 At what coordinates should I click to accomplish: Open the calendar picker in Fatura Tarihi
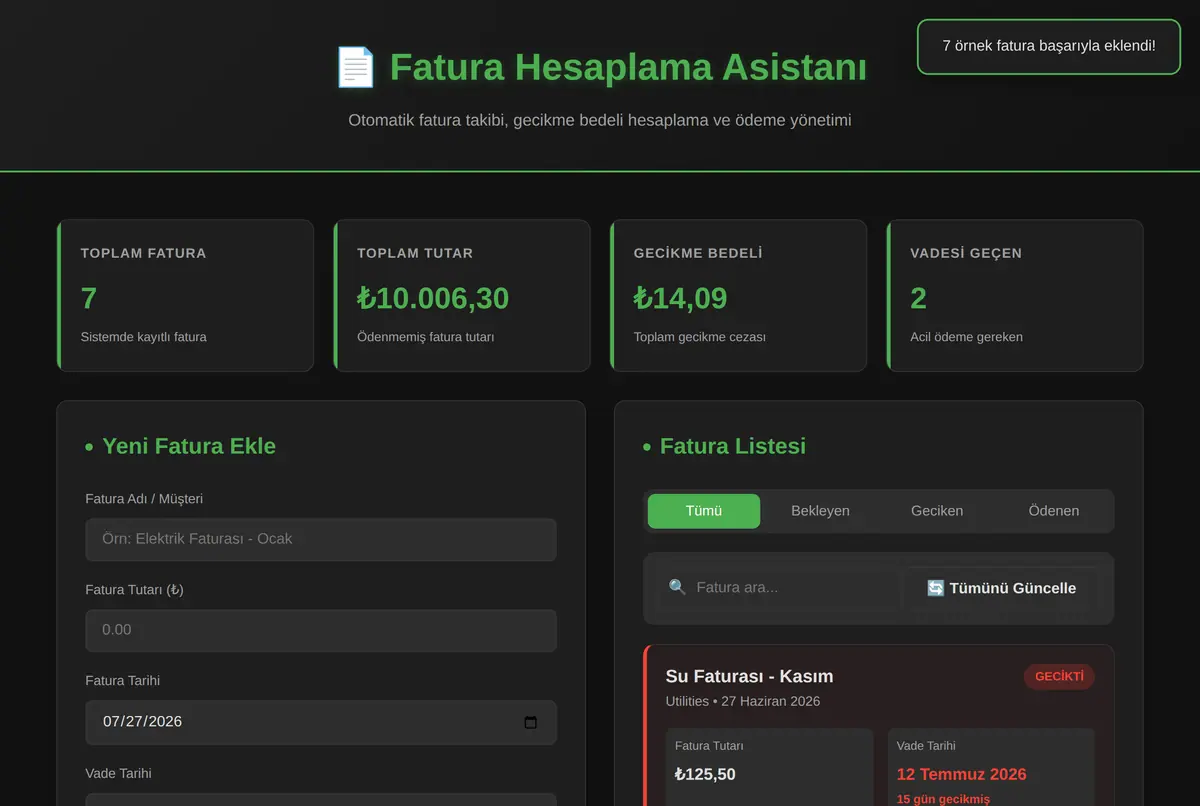pos(531,722)
